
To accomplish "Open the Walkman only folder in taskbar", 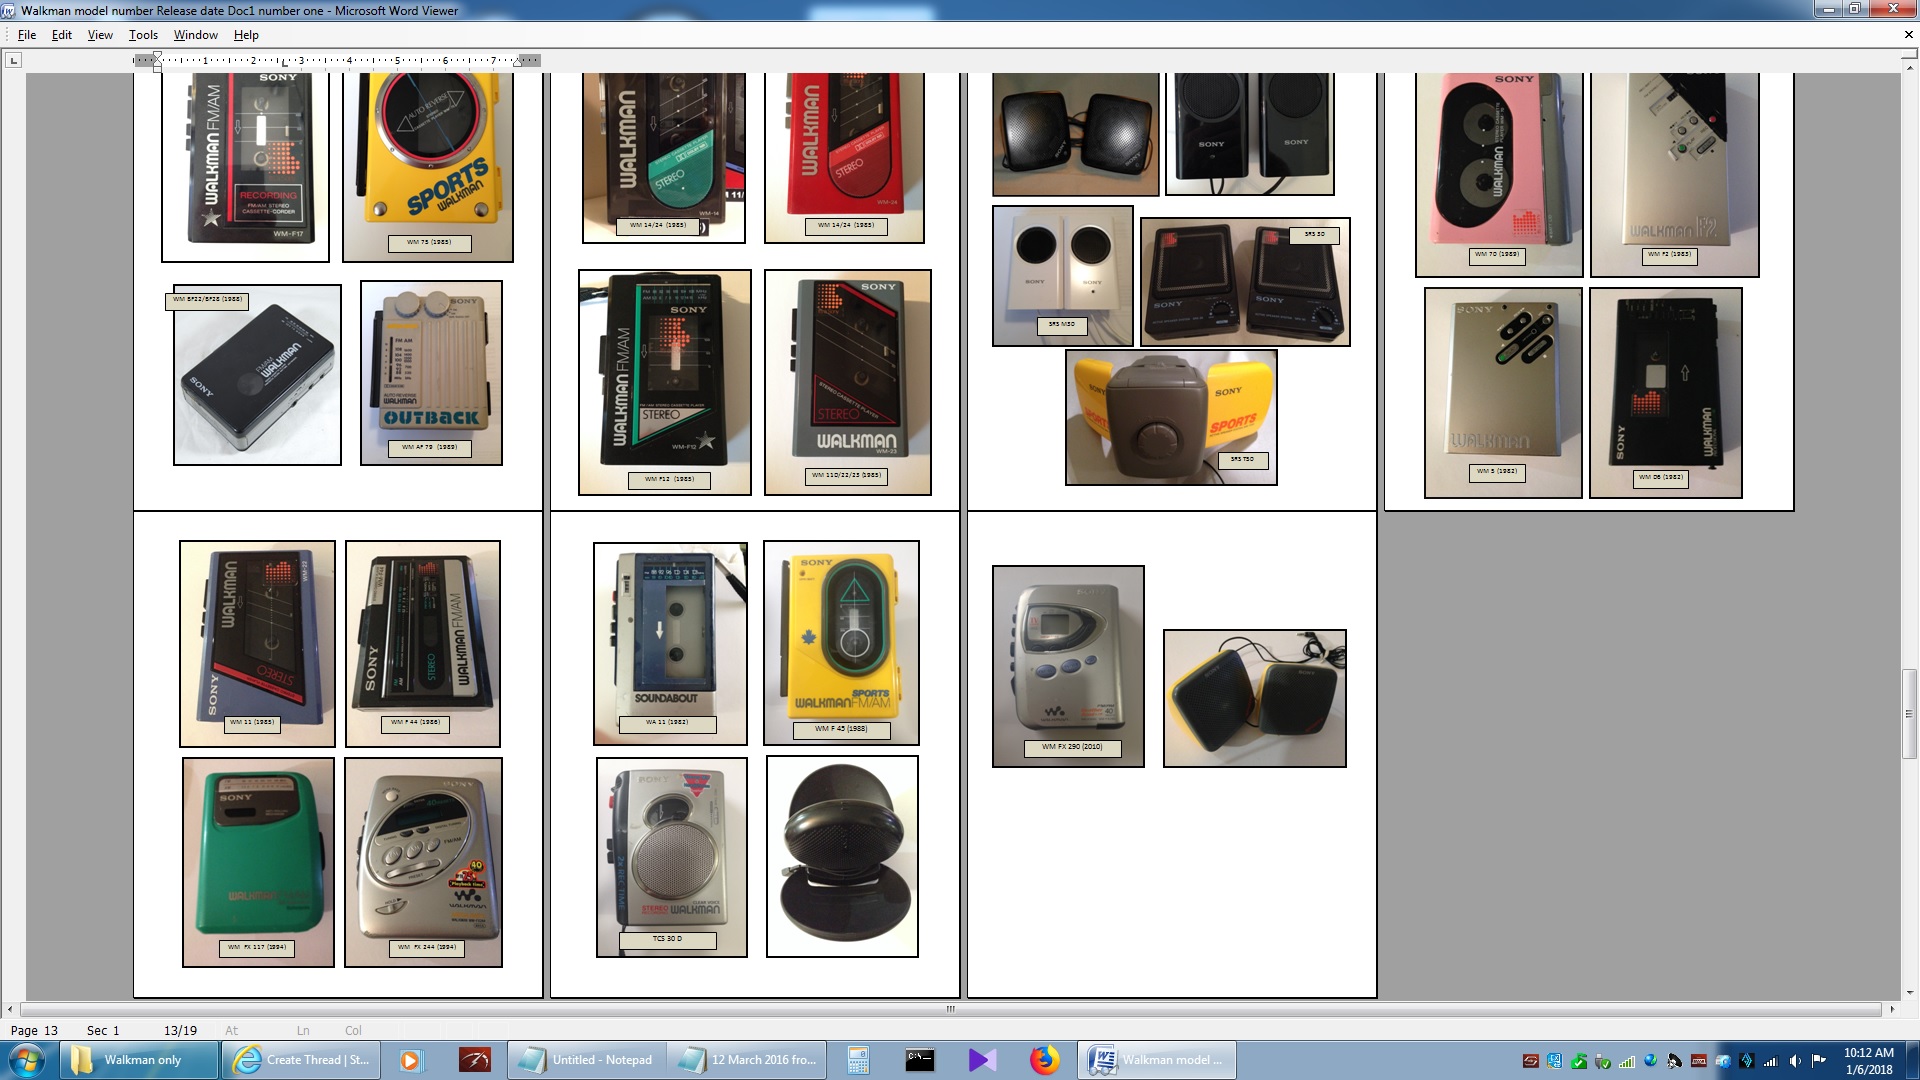I will pos(139,1060).
